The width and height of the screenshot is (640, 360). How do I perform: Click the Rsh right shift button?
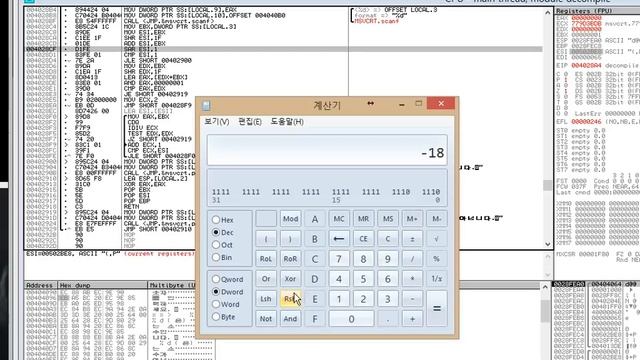(x=290, y=299)
